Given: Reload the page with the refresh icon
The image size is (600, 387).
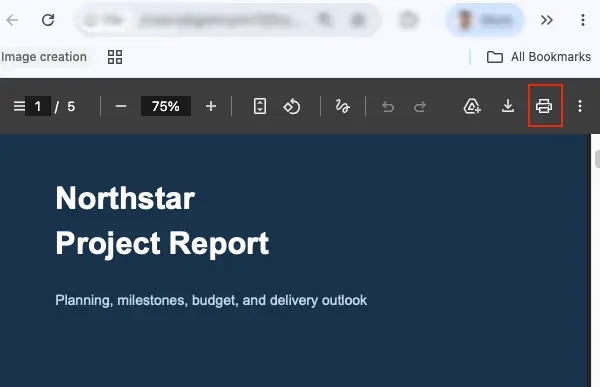Looking at the screenshot, I should tap(48, 20).
